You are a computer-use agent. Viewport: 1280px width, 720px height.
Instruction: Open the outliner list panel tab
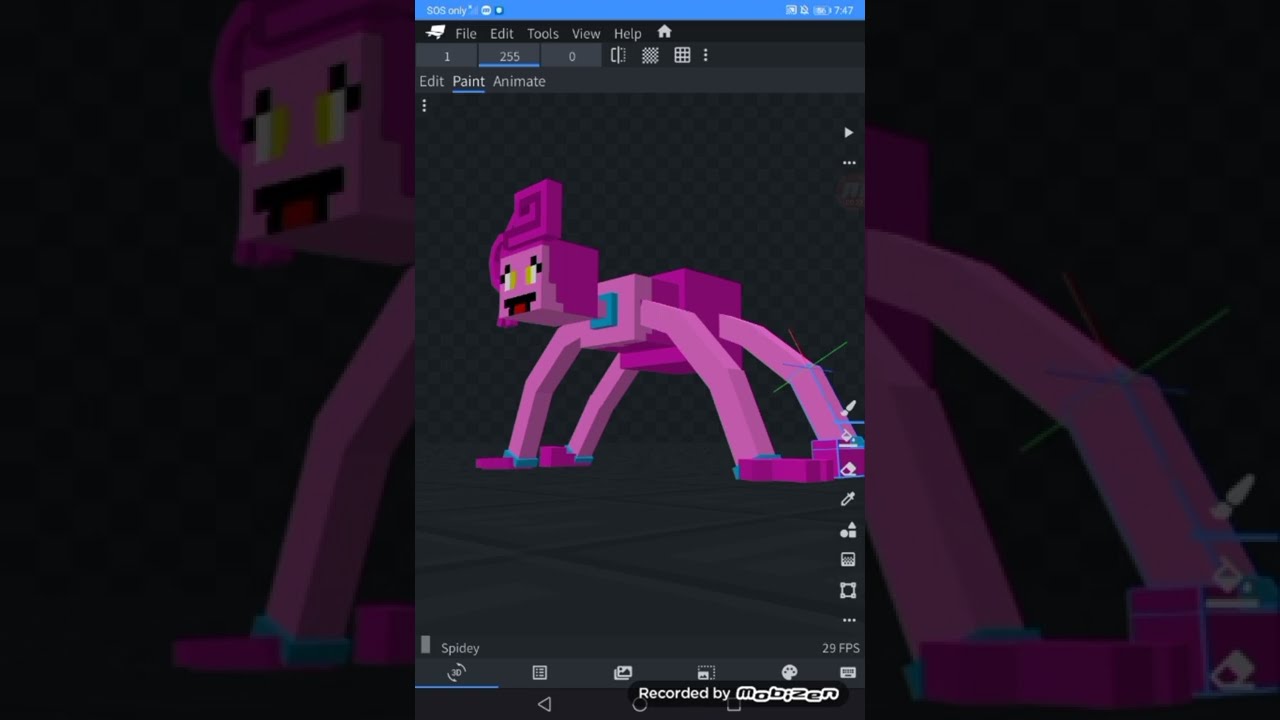click(x=540, y=672)
